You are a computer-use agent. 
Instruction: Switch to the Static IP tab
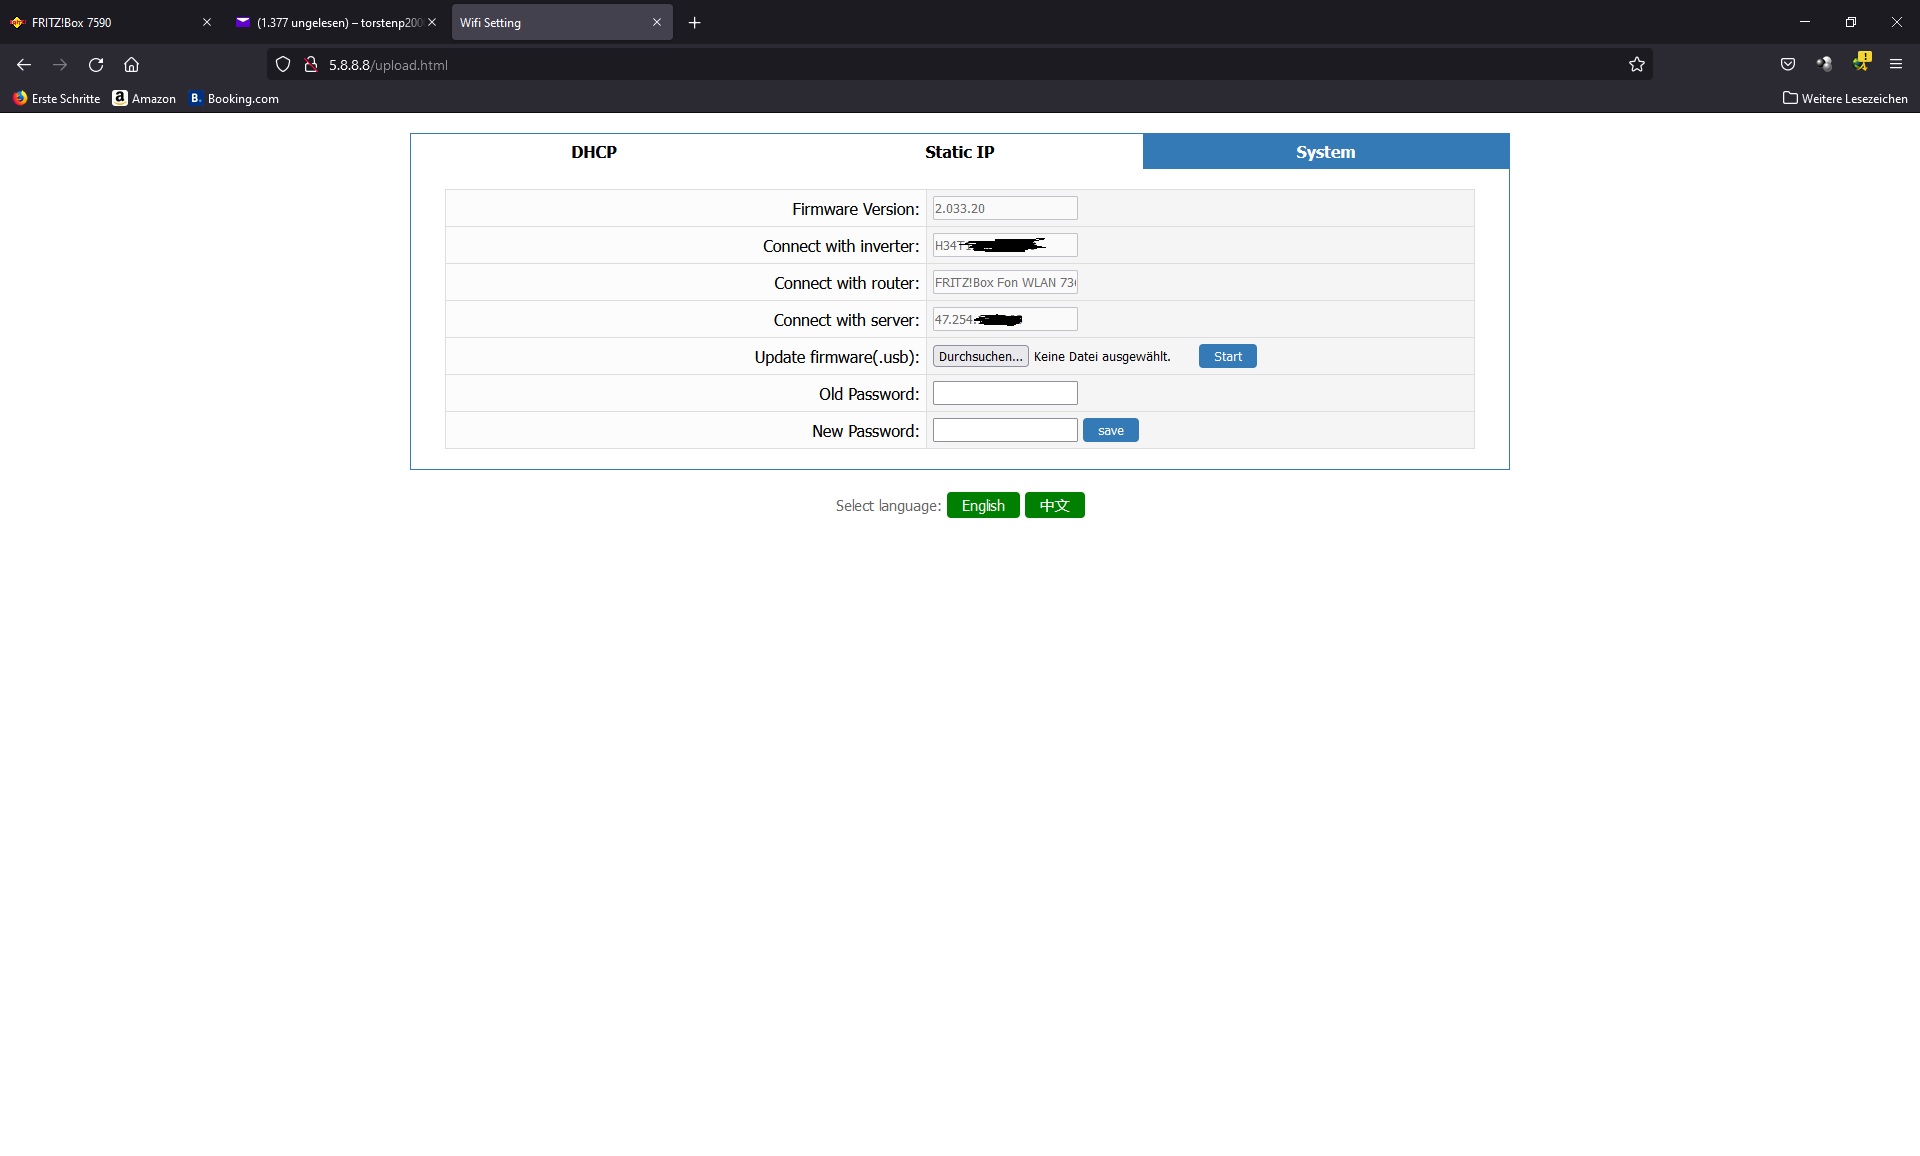[x=959, y=151]
